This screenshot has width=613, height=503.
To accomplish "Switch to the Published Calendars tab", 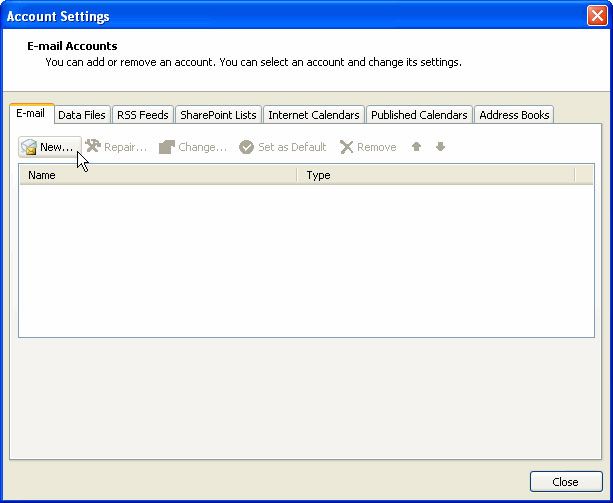I will [x=418, y=115].
